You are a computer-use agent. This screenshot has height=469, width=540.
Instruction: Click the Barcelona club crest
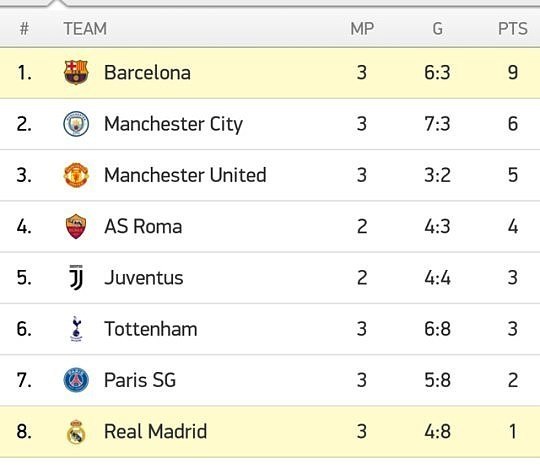coord(76,73)
